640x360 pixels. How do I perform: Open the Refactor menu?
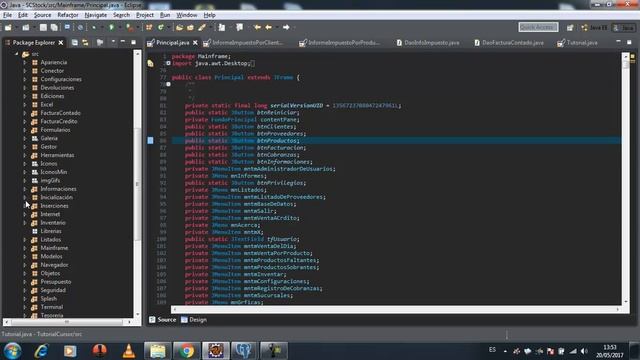(68, 15)
